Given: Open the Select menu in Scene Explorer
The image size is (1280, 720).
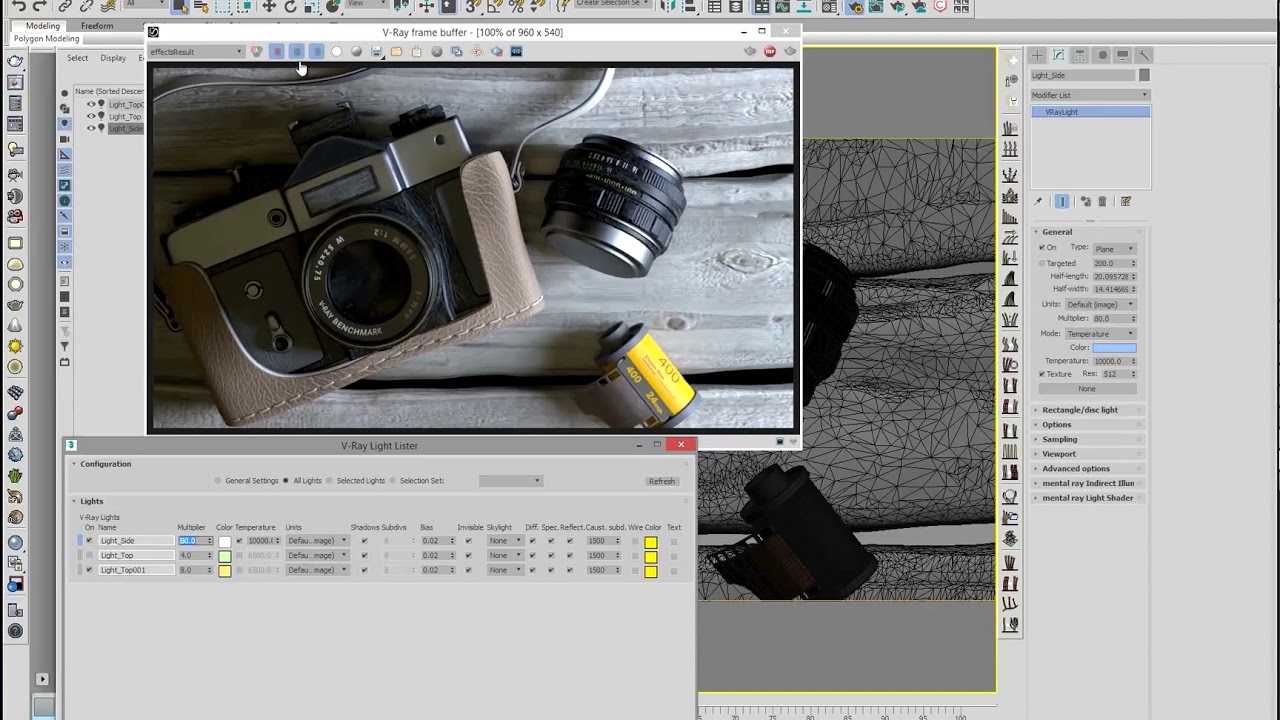Looking at the screenshot, I should coord(77,58).
